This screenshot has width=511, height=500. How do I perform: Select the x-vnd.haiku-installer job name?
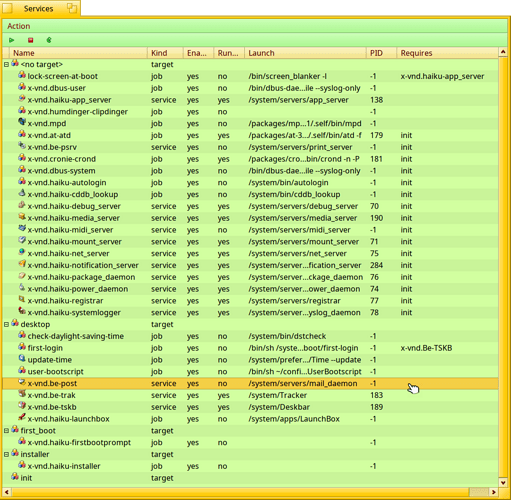tap(64, 466)
